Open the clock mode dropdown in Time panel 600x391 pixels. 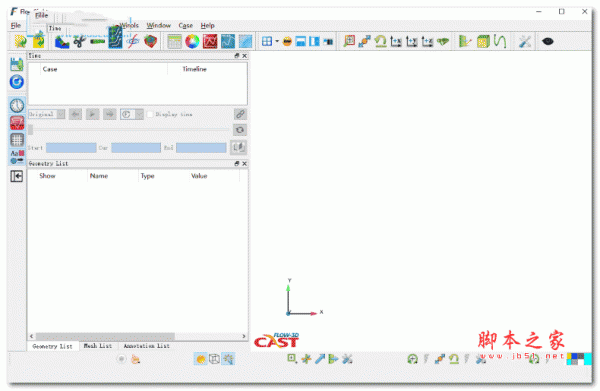pos(132,114)
